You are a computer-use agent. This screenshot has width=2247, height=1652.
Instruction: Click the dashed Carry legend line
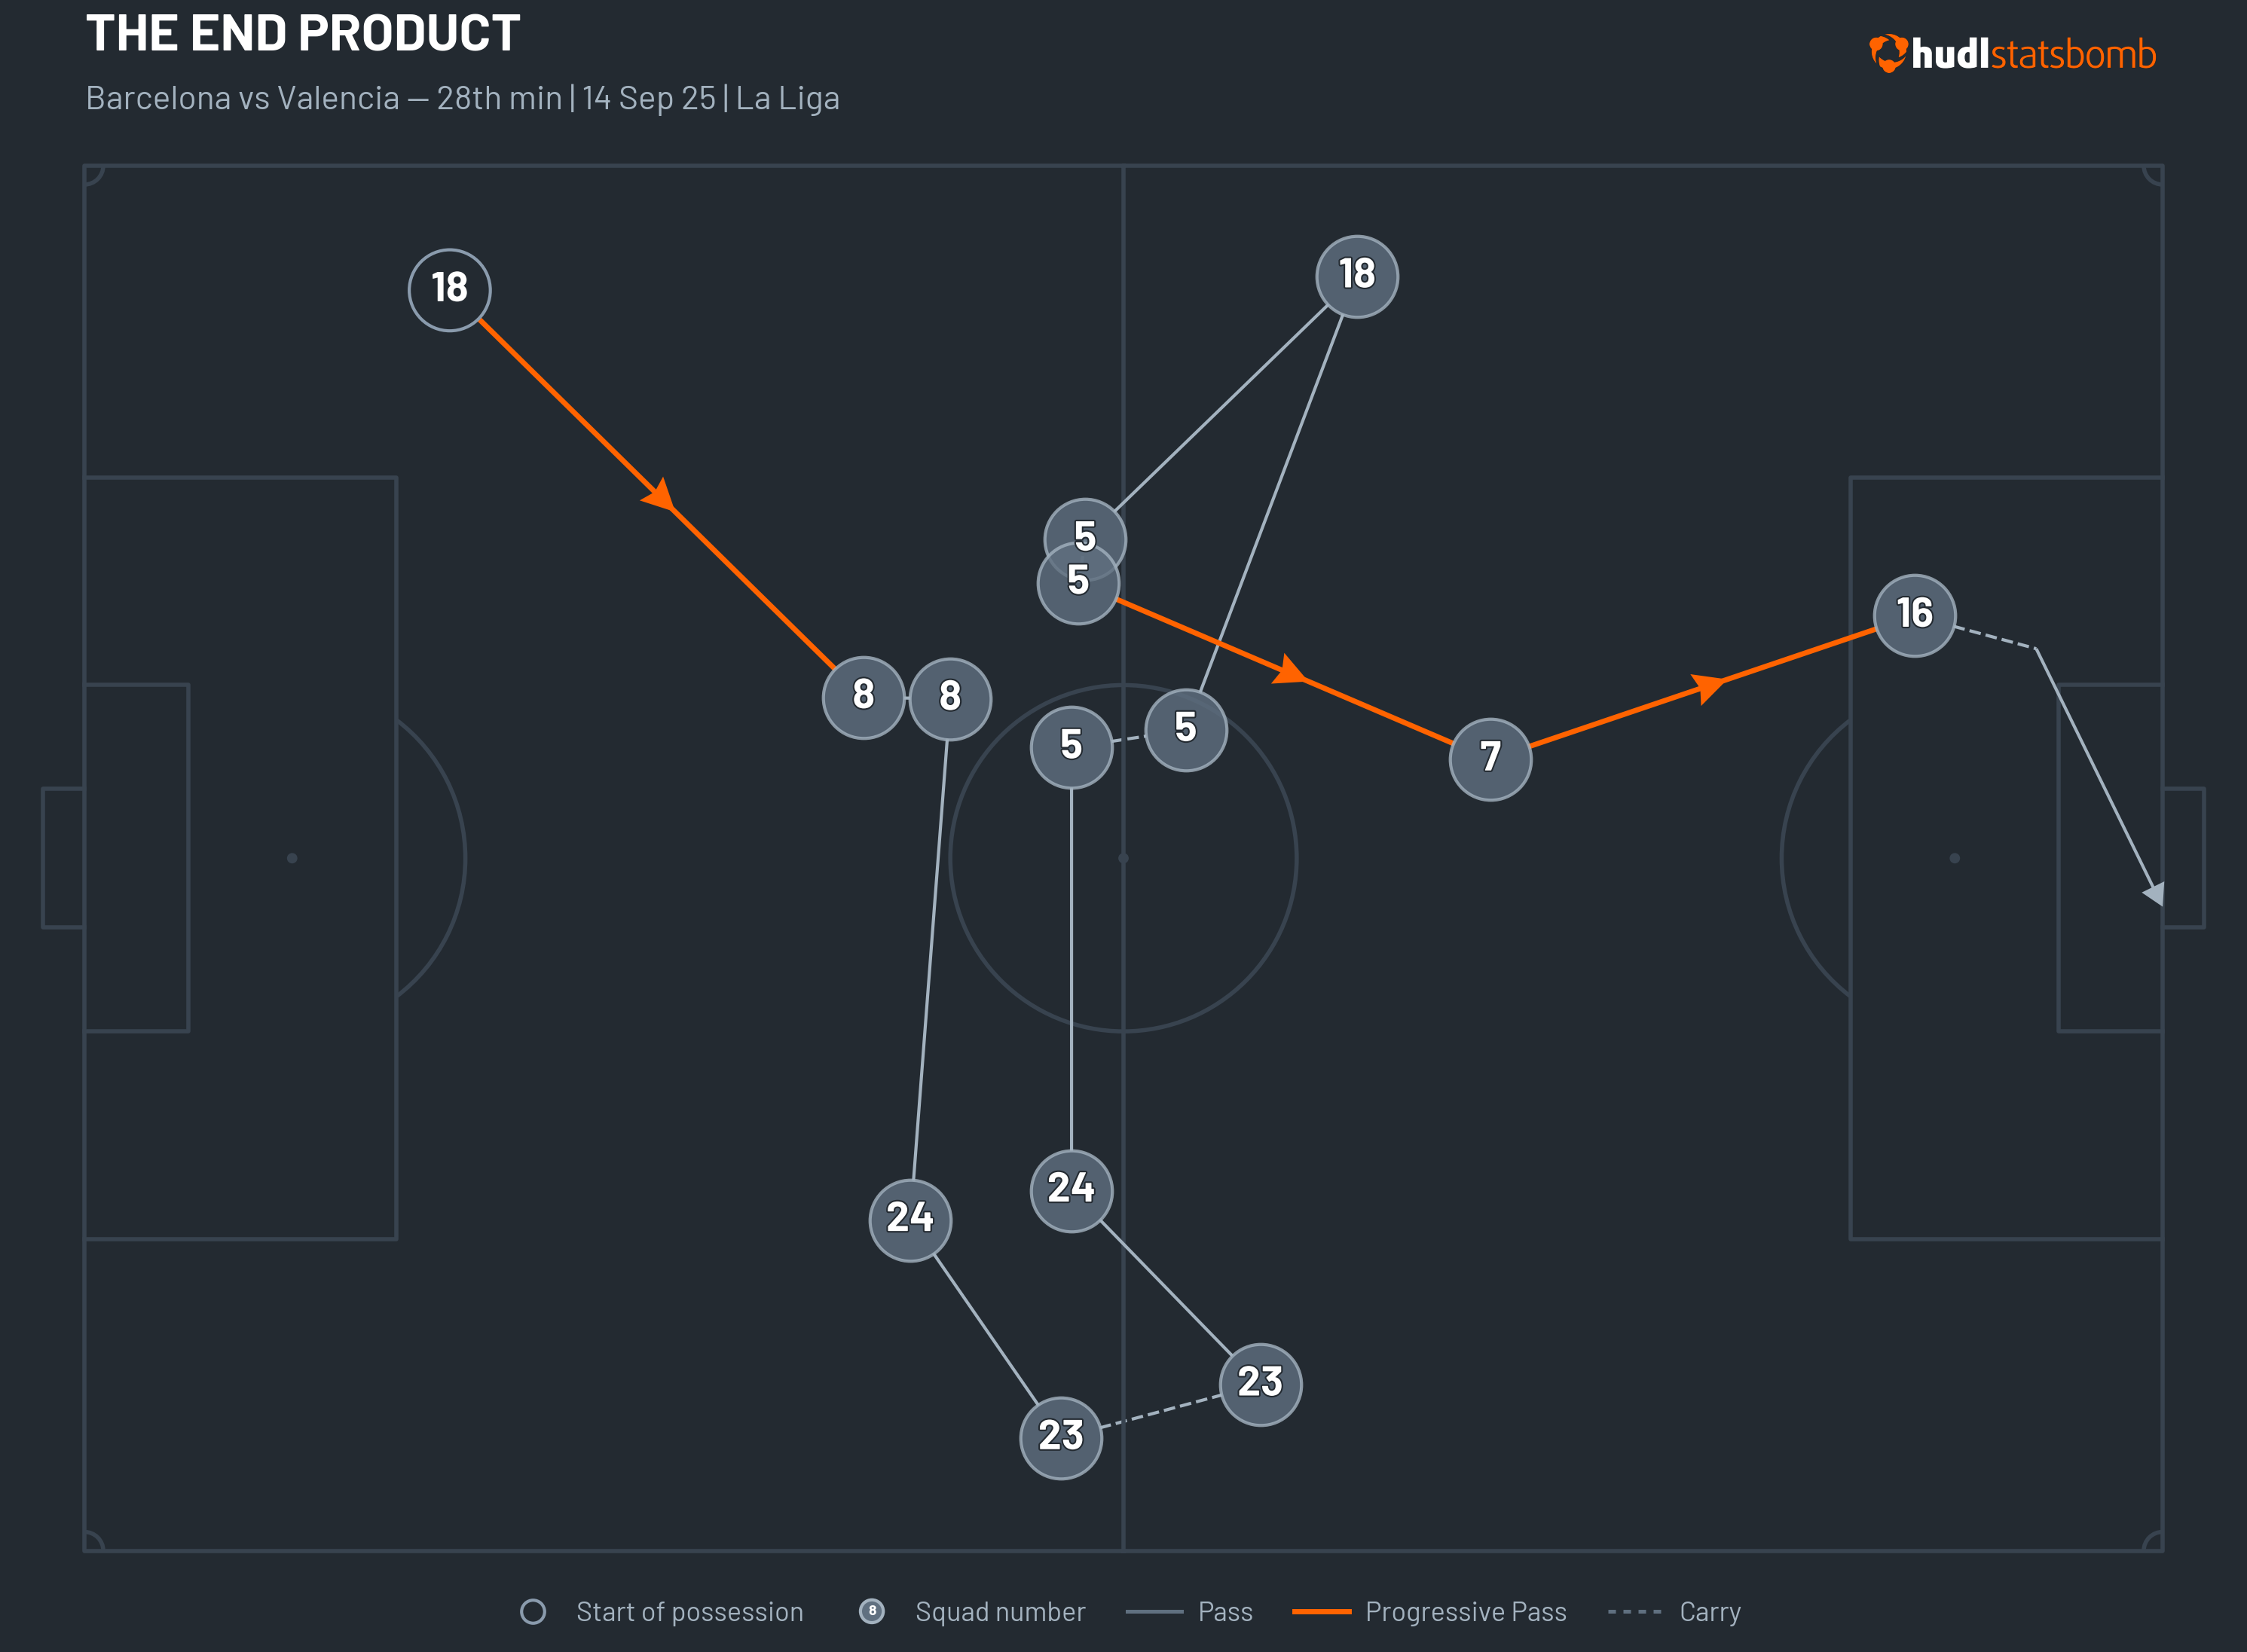coord(1634,1611)
